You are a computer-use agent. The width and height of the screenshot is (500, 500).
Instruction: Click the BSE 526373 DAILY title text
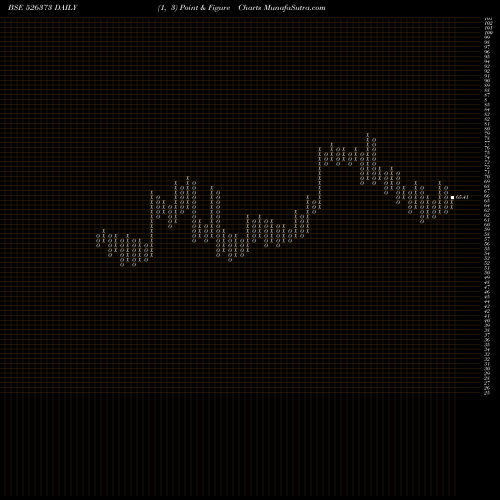coord(43,8)
